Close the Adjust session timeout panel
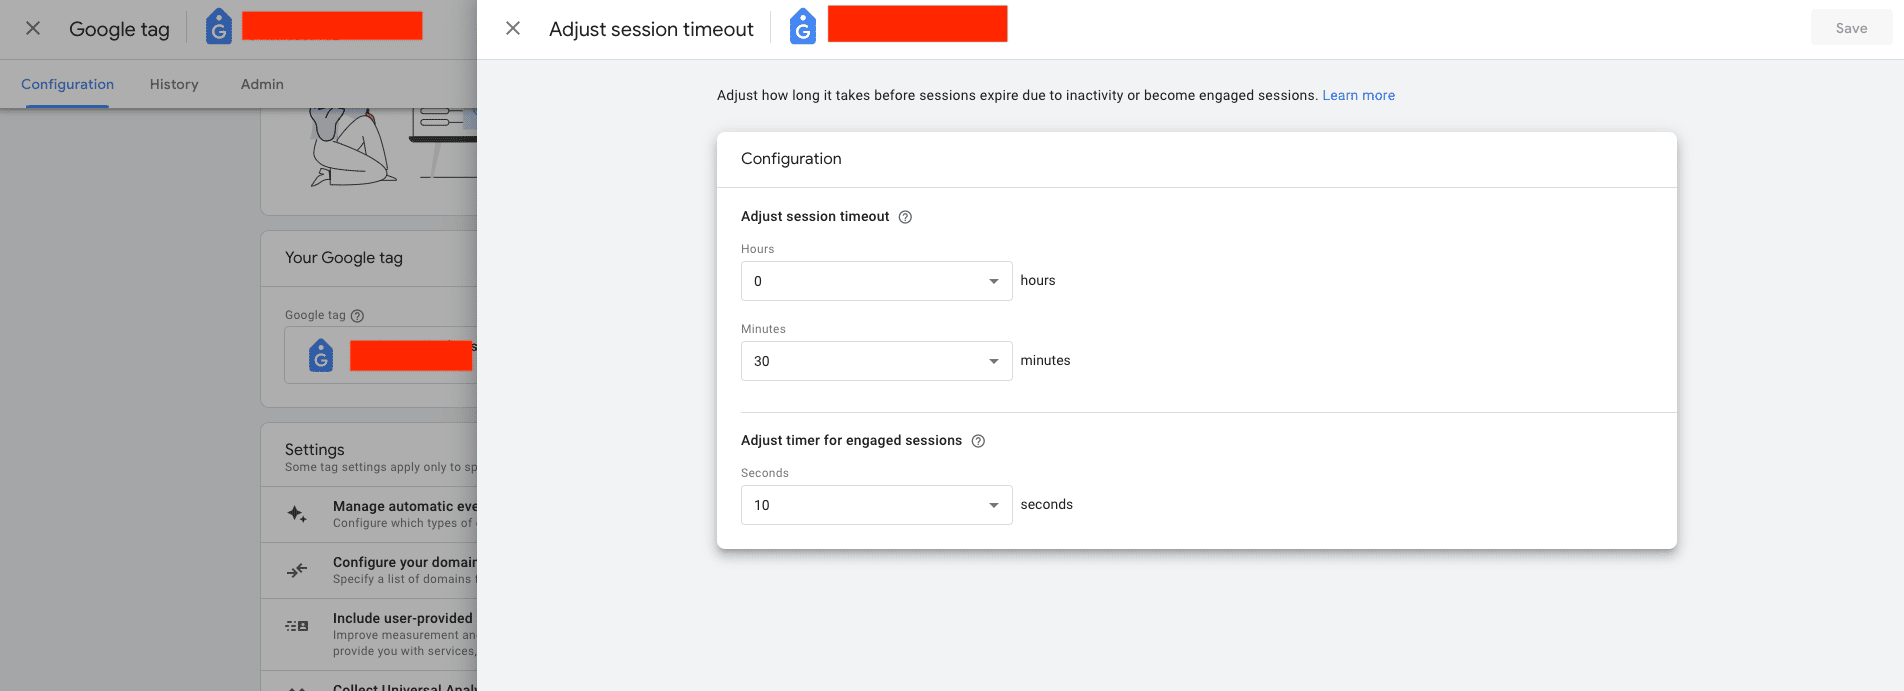 pos(513,29)
